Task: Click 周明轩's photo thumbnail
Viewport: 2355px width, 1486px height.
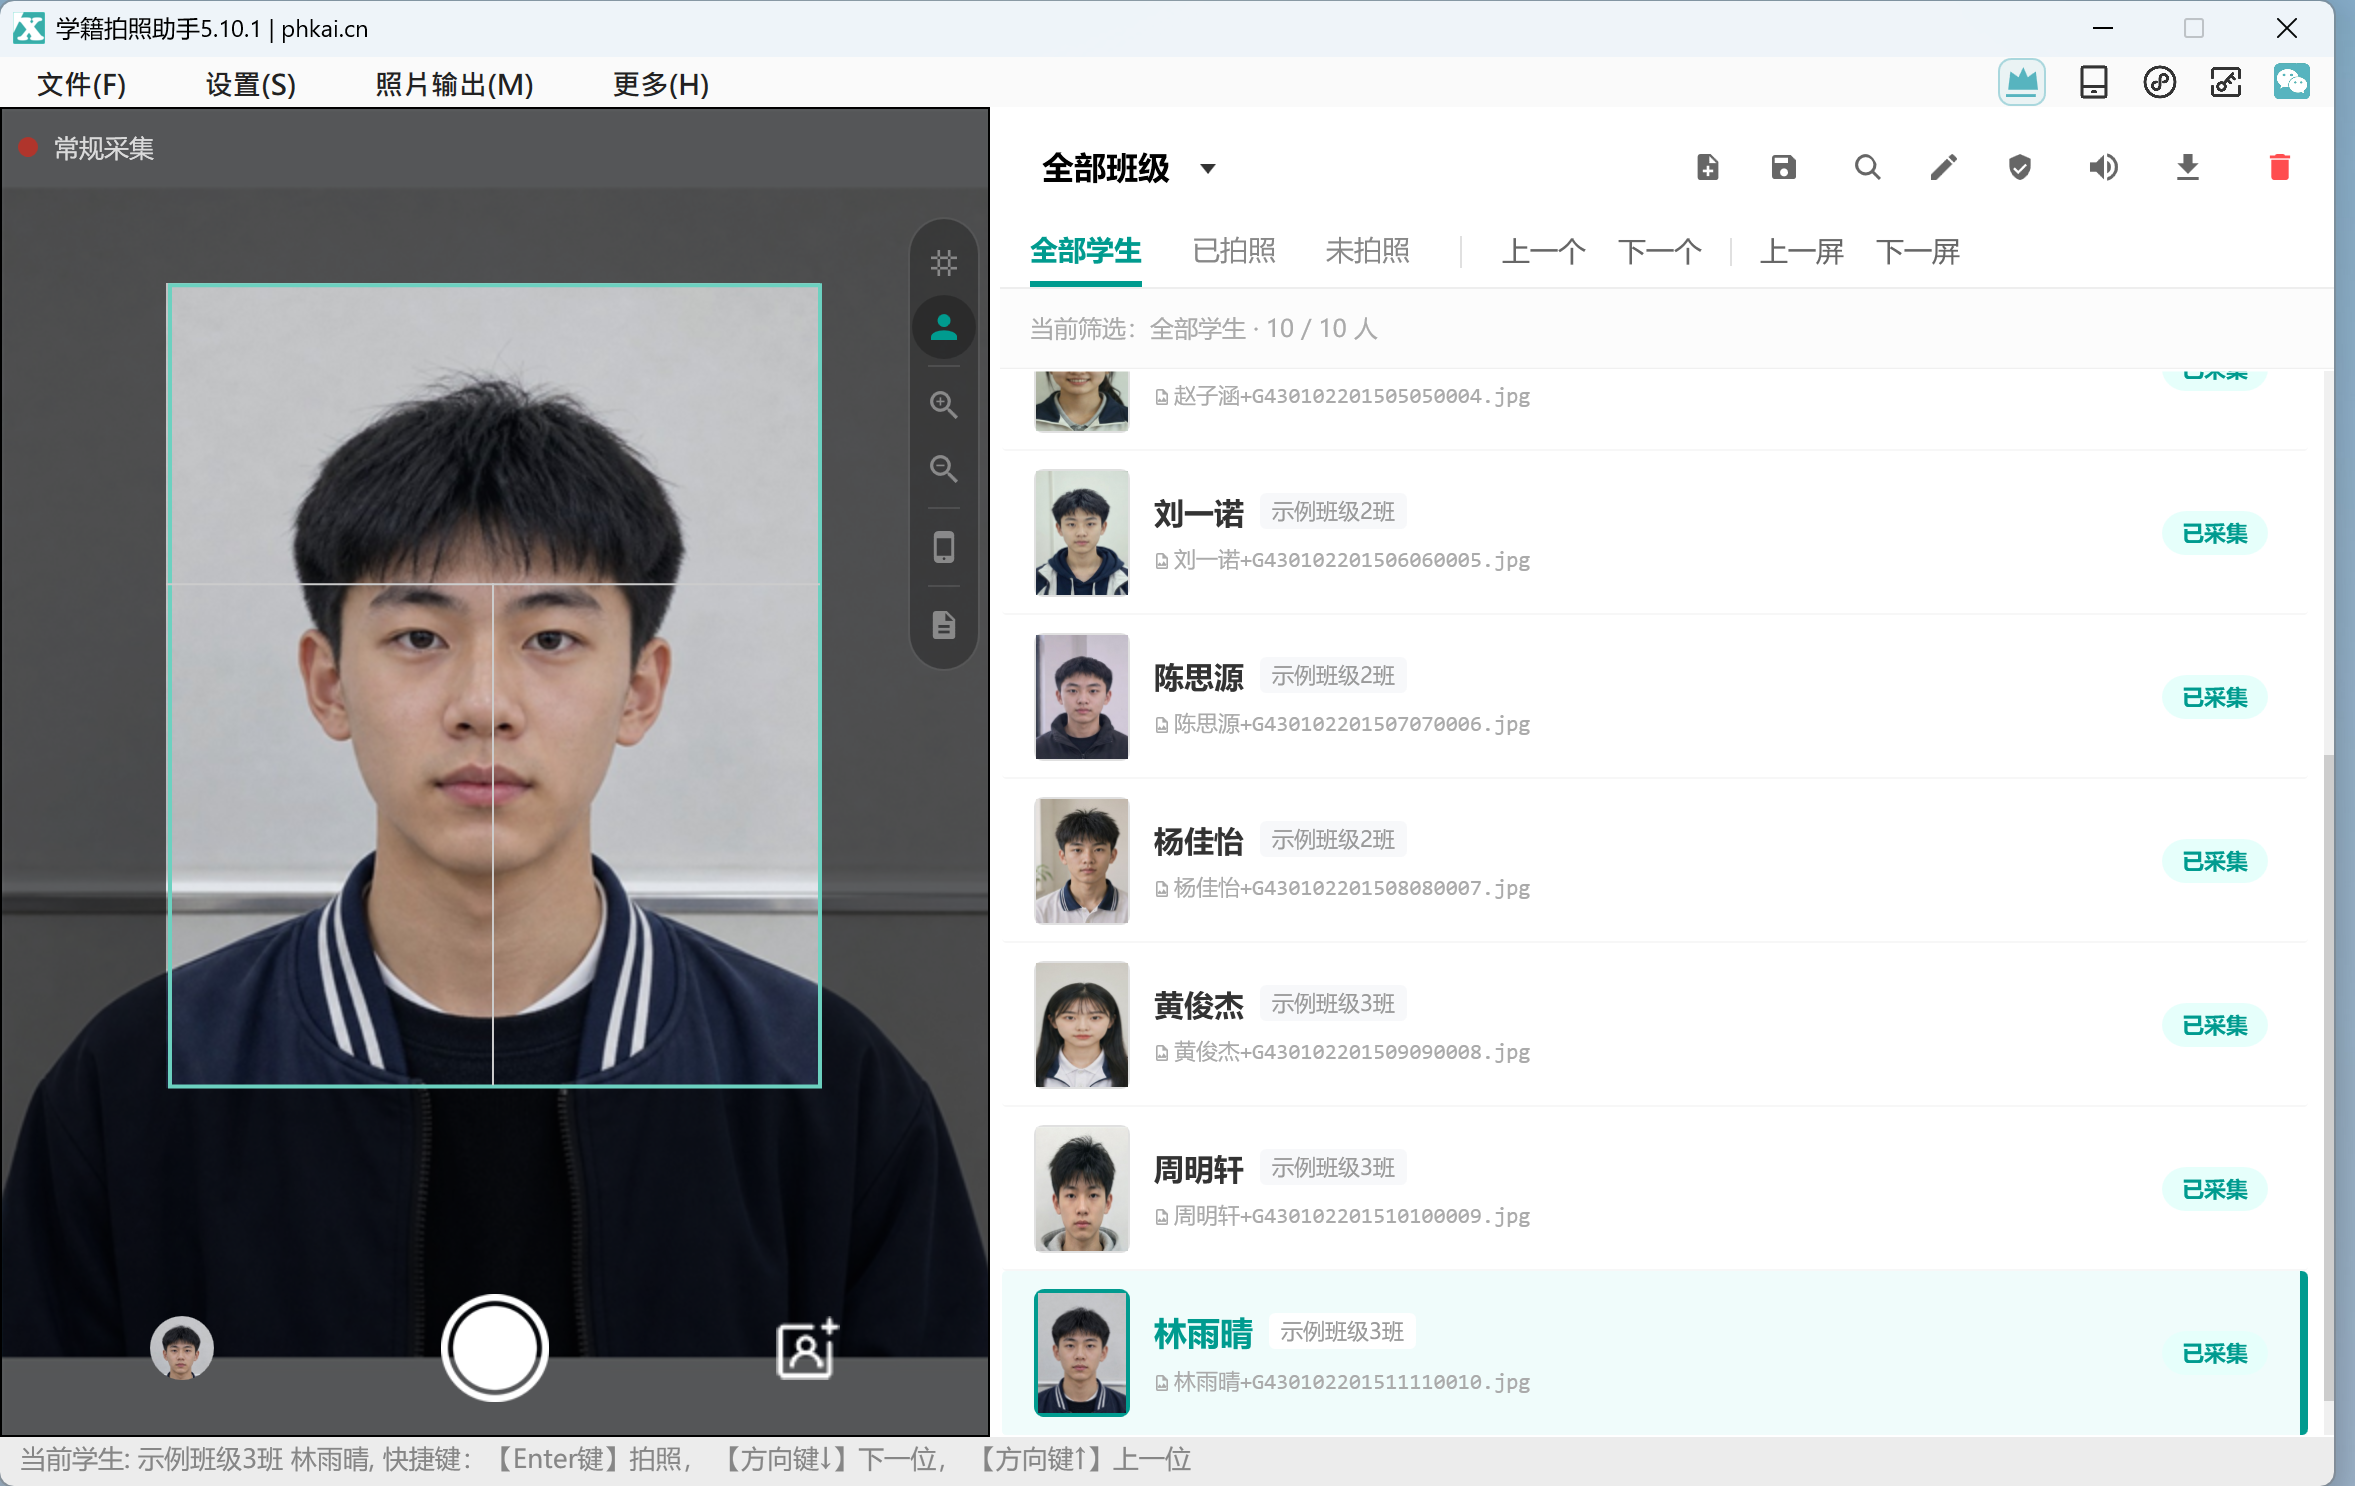Action: [1081, 1189]
